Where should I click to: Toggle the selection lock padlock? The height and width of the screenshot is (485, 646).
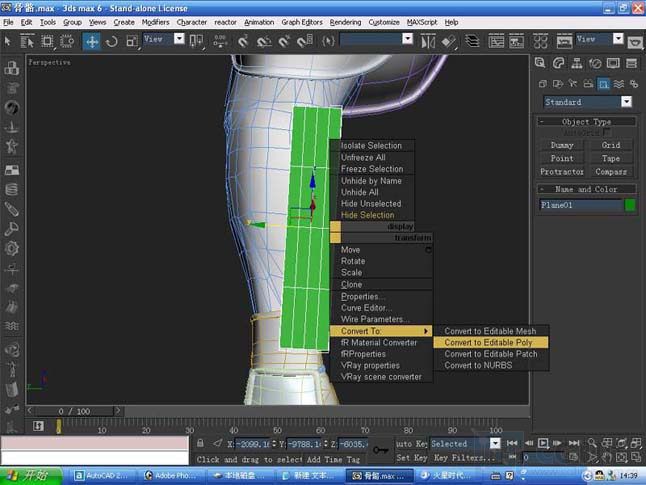pyautogui.click(x=200, y=443)
